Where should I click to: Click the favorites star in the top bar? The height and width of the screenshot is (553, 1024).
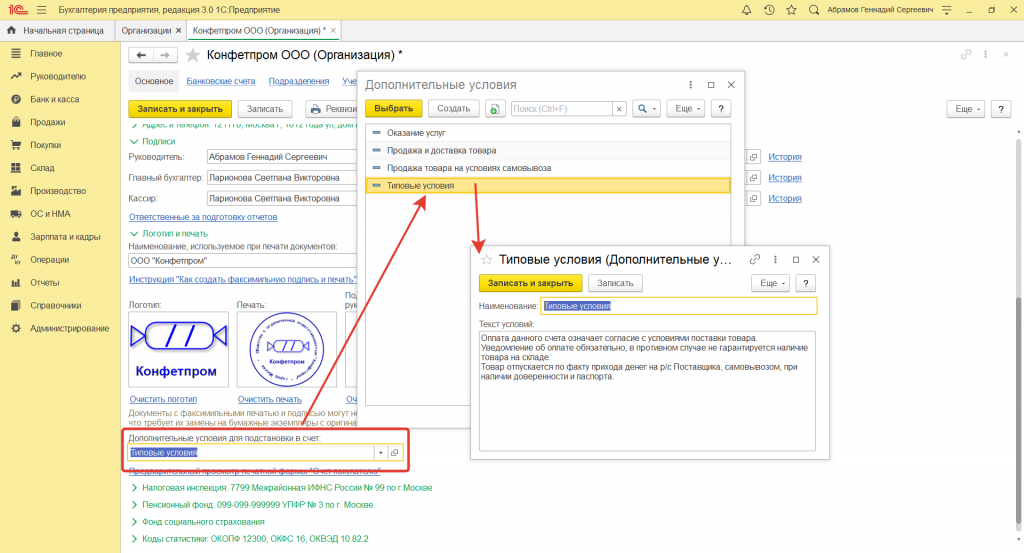[791, 10]
